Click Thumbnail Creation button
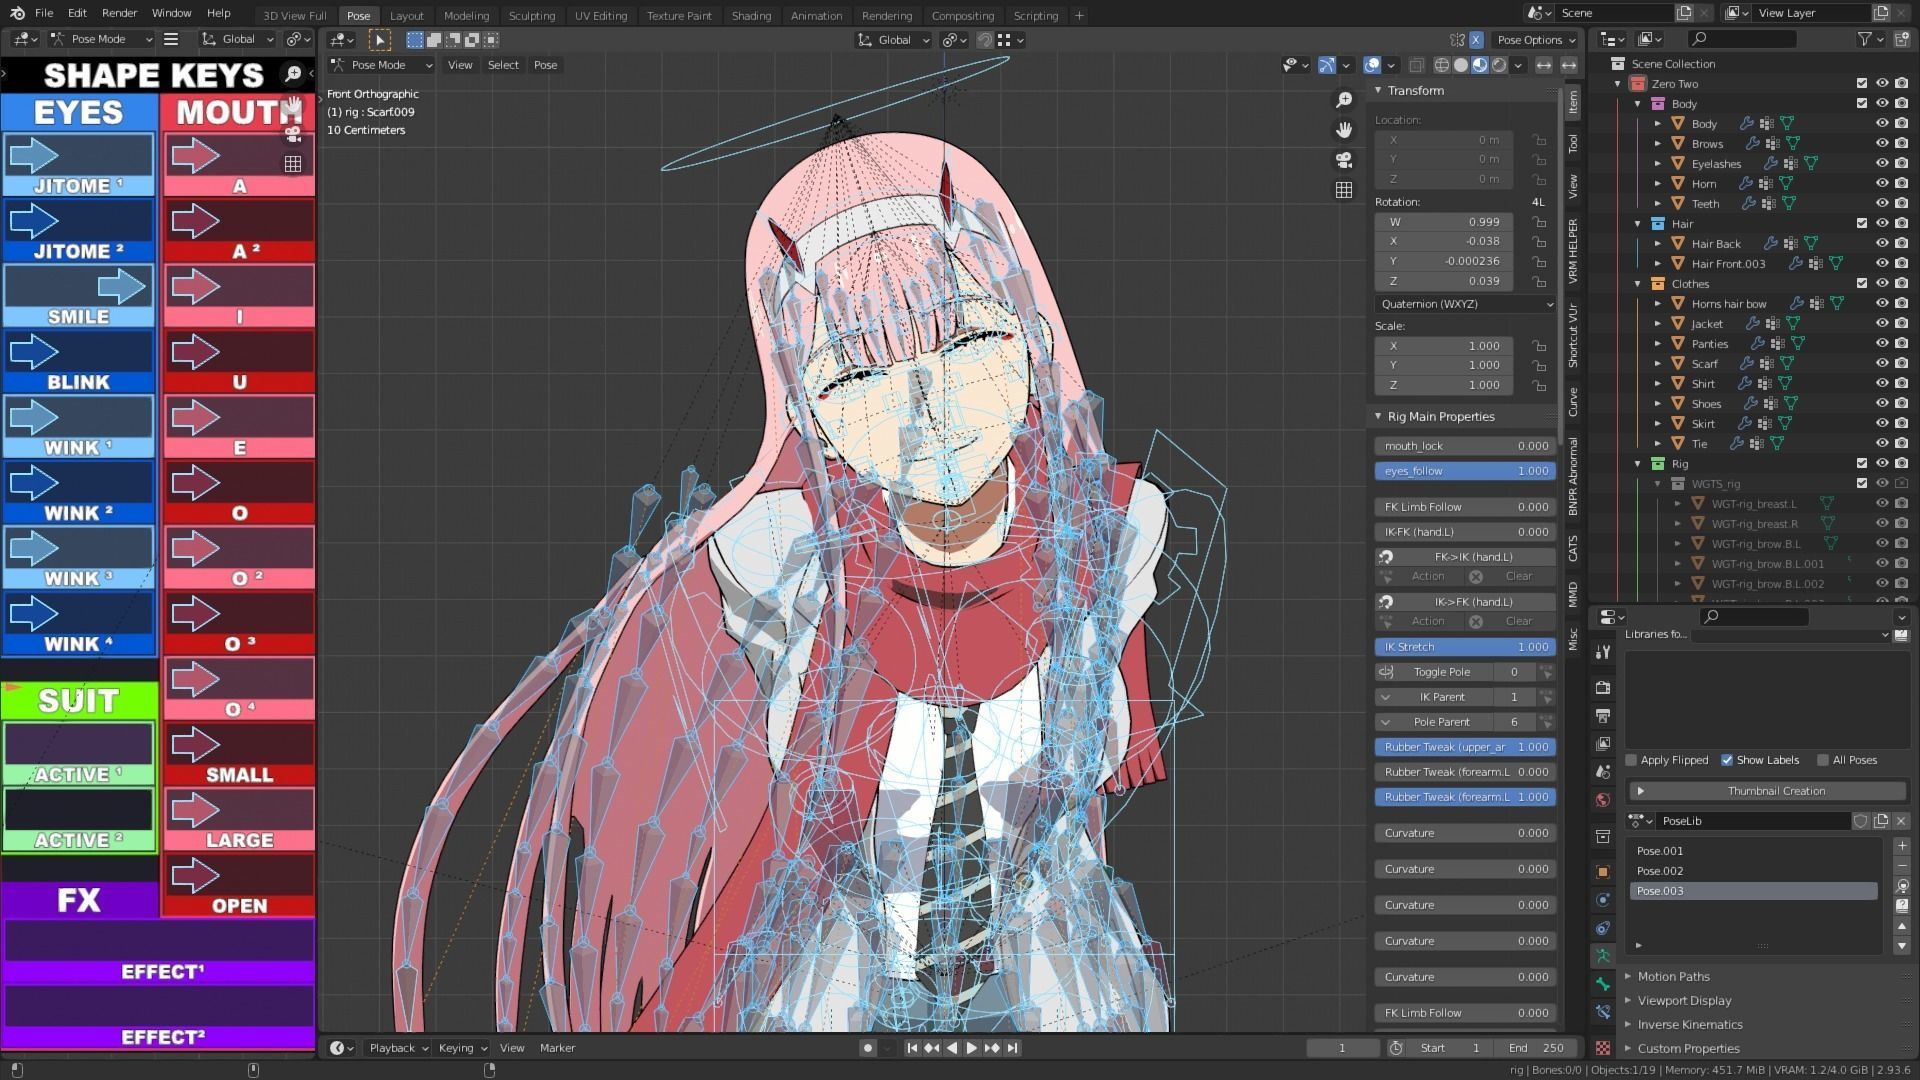This screenshot has height=1080, width=1920. coord(1766,791)
